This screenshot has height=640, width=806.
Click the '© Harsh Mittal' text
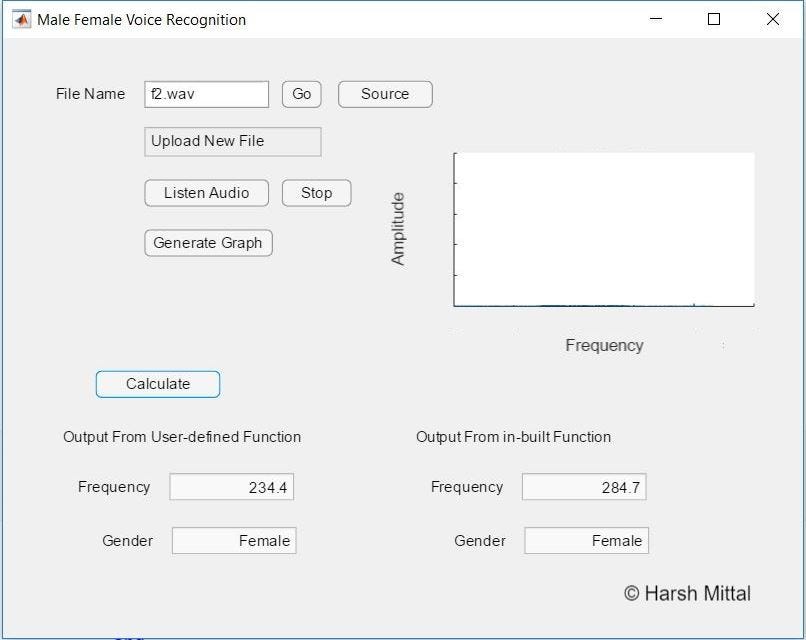click(x=687, y=594)
